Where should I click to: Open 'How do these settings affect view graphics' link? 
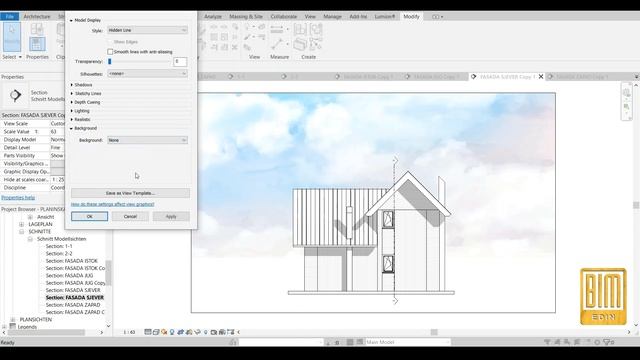[x=113, y=204]
